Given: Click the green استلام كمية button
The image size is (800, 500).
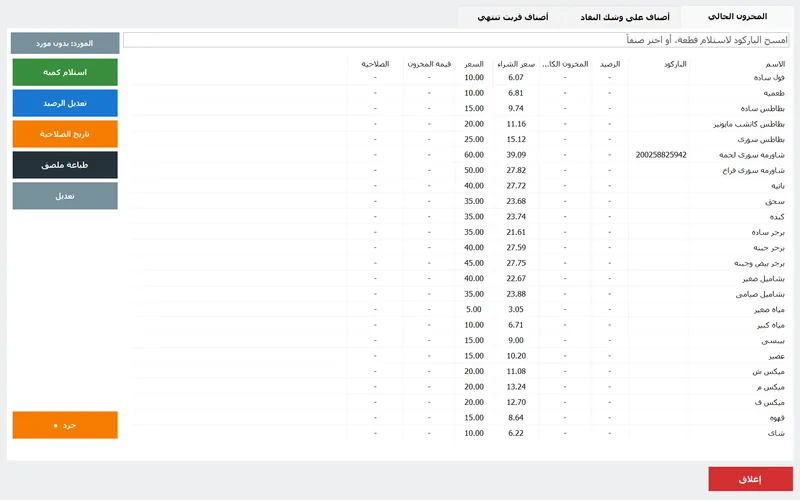Looking at the screenshot, I should point(65,72).
